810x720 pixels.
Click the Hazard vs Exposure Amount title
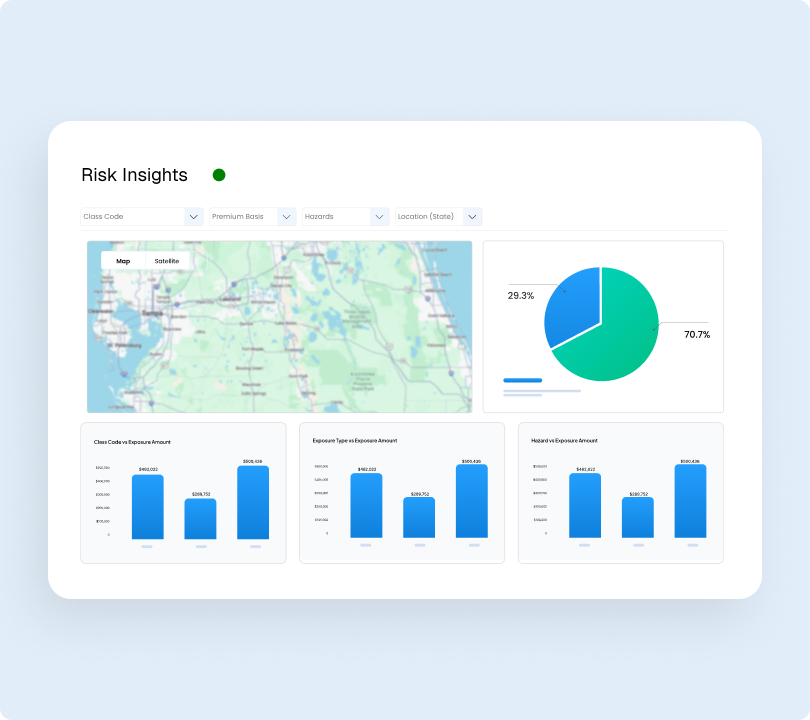[x=567, y=441]
